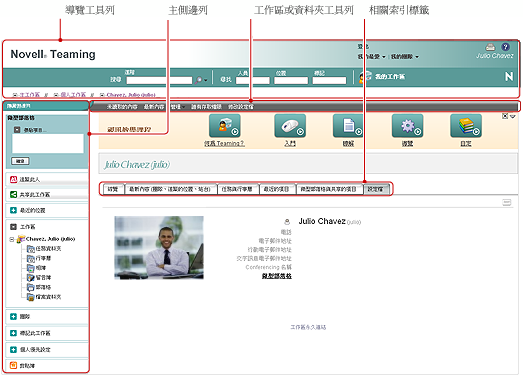Click the My Workspace label in navigation bar
The width and height of the screenshot is (523, 375).
(390, 76)
